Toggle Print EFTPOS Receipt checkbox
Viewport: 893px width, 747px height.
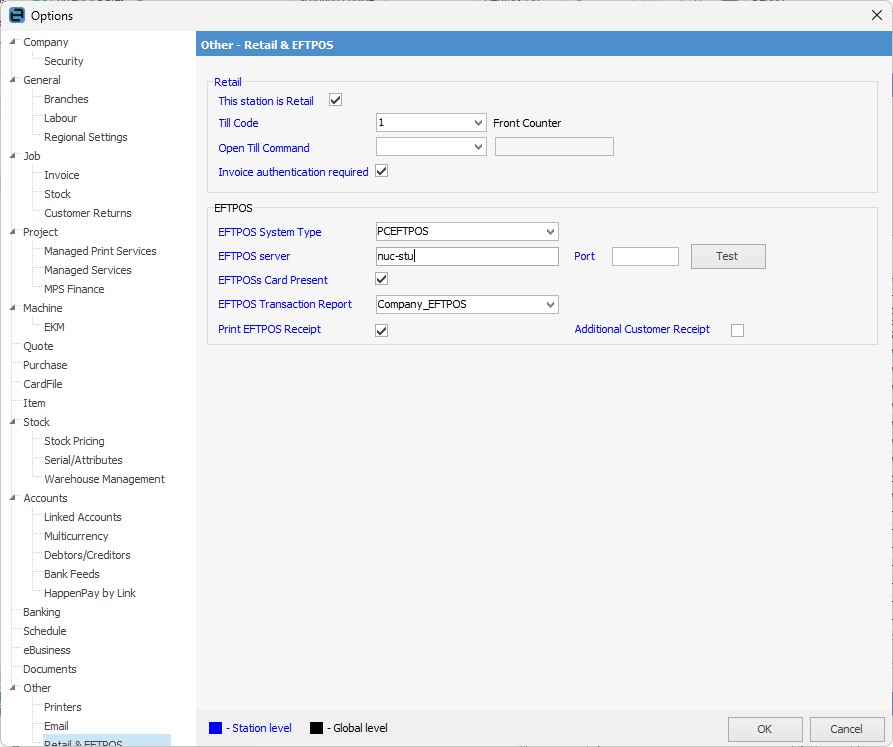pos(381,330)
